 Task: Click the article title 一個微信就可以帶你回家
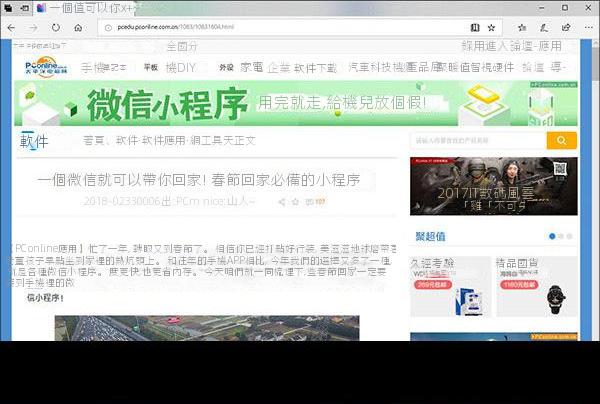tap(199, 180)
